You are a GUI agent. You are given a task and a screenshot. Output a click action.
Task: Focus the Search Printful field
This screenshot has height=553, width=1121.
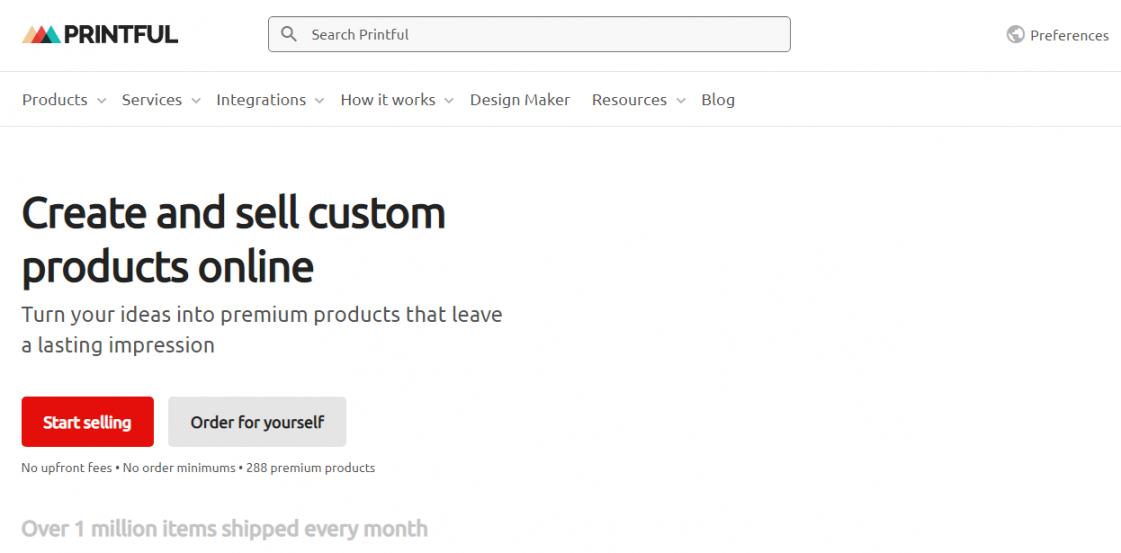529,34
